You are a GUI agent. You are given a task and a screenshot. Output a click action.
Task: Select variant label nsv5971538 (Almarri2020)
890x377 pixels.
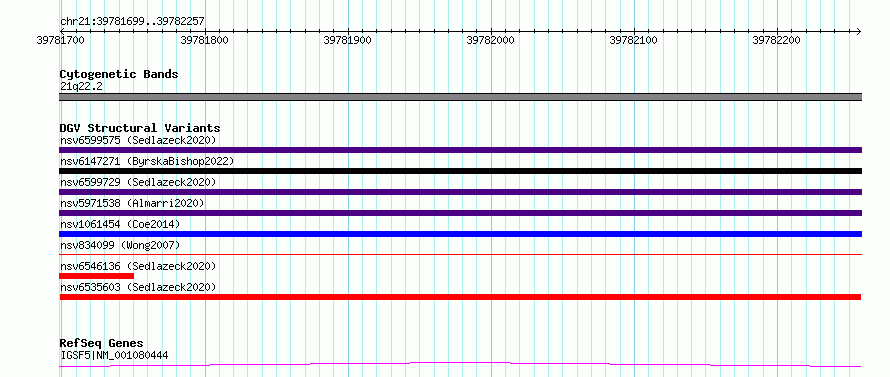click(132, 203)
